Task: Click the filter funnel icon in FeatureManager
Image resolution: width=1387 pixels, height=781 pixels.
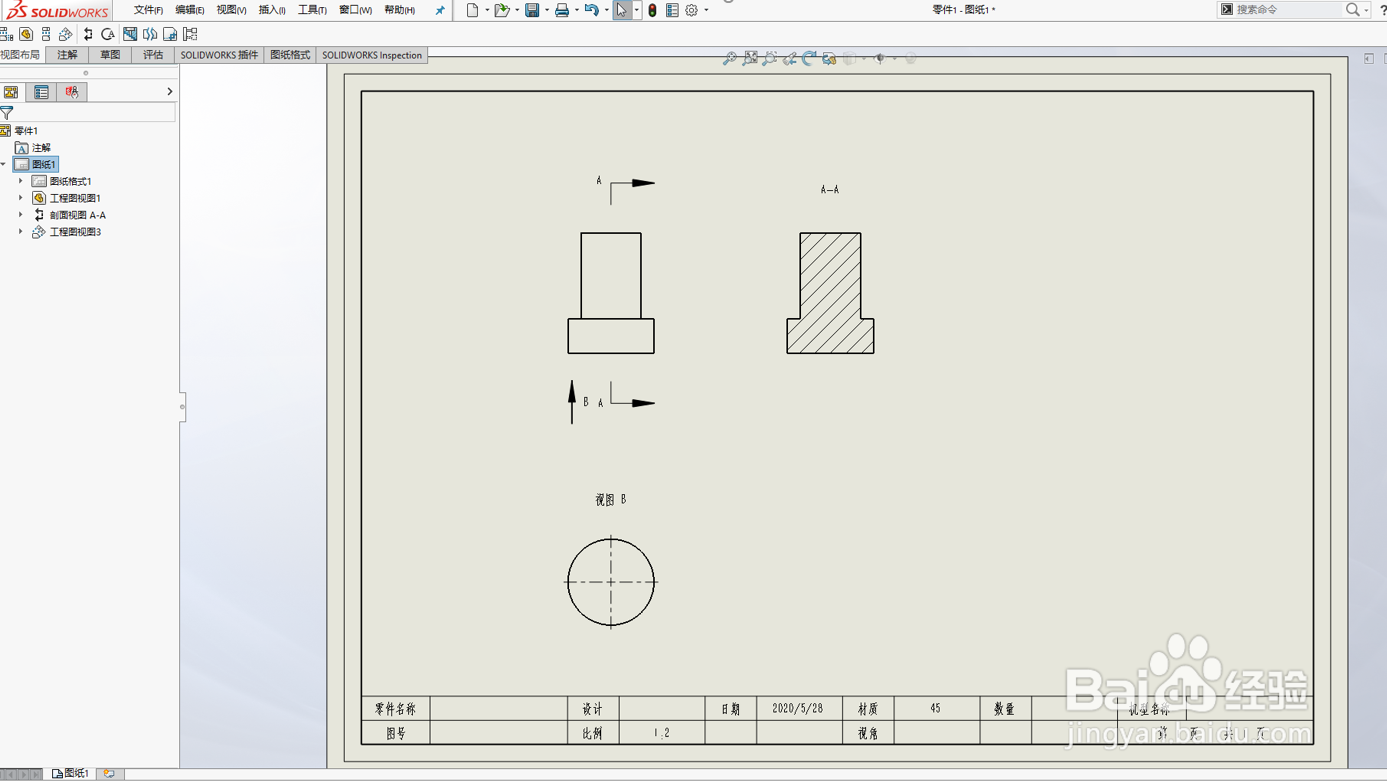Action: pos(7,112)
